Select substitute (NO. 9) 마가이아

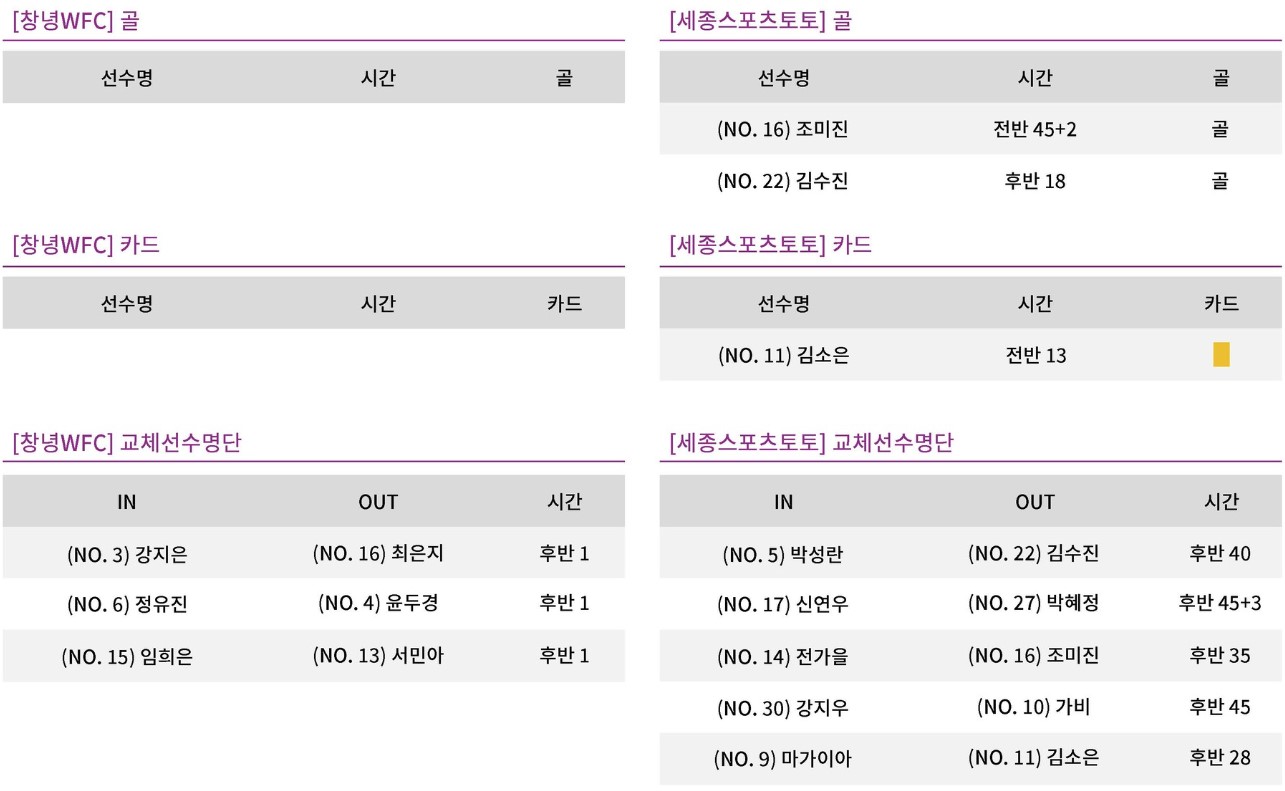783,759
